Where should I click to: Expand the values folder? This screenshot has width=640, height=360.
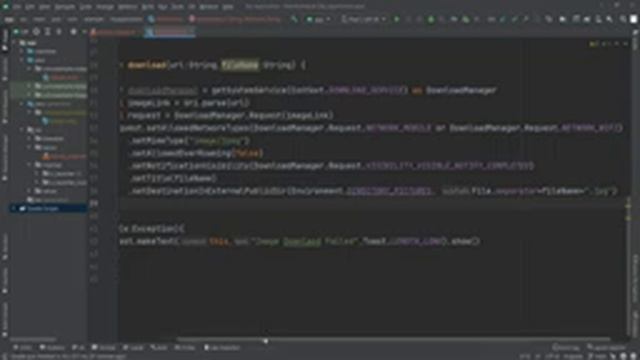pos(29,191)
